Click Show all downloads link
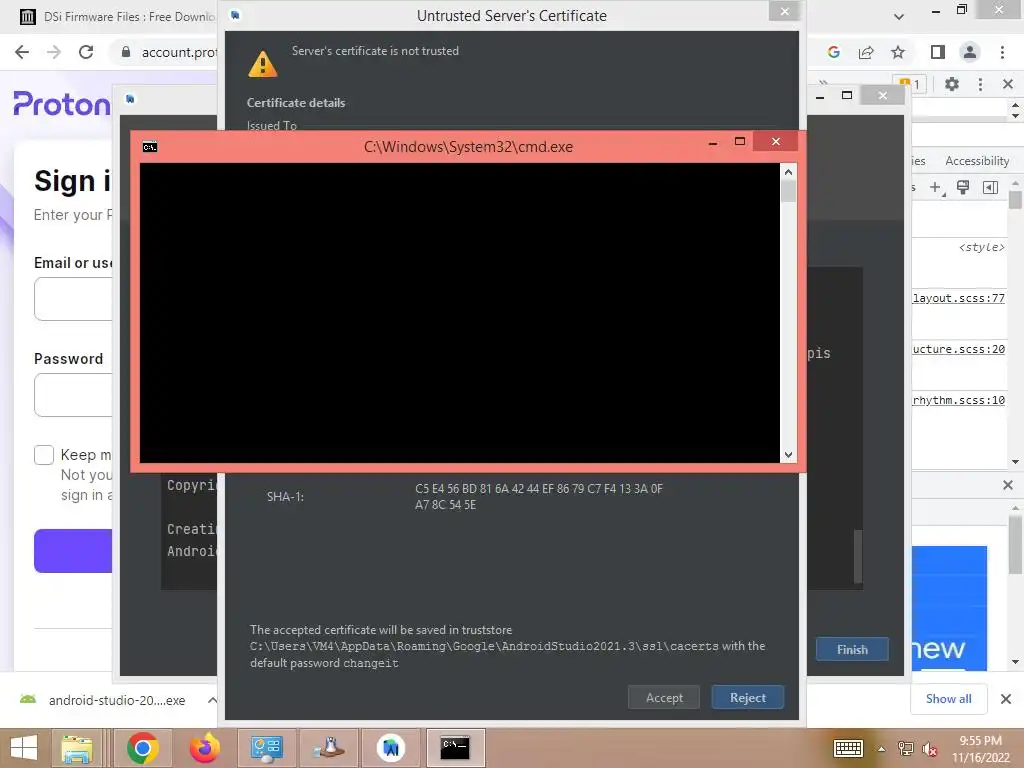This screenshot has width=1024, height=768. tap(948, 699)
